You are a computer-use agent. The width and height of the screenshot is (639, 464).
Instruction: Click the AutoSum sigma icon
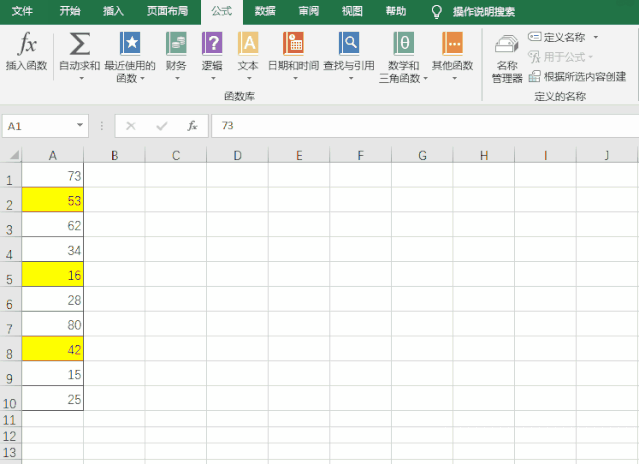click(80, 44)
